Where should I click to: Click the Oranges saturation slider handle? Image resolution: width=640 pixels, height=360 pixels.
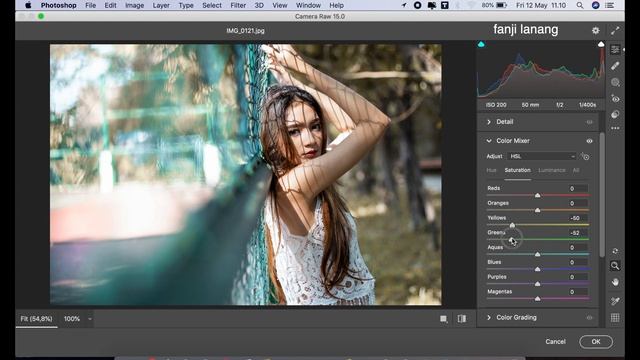[x=538, y=210]
